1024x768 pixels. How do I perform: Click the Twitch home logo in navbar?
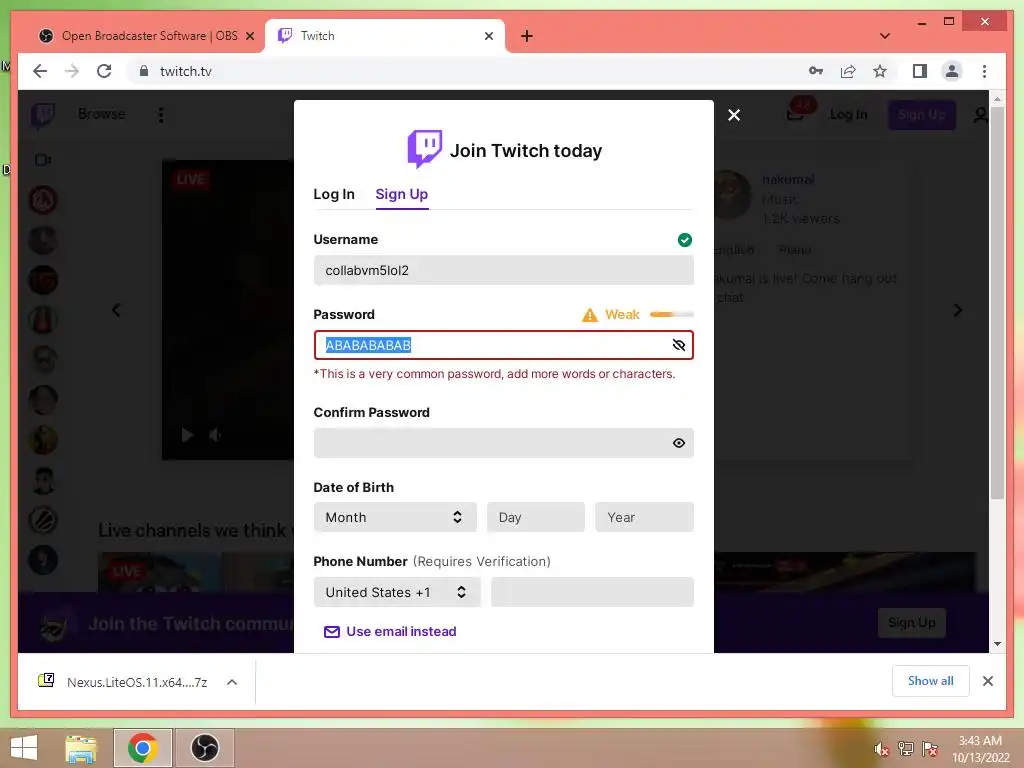tap(43, 115)
